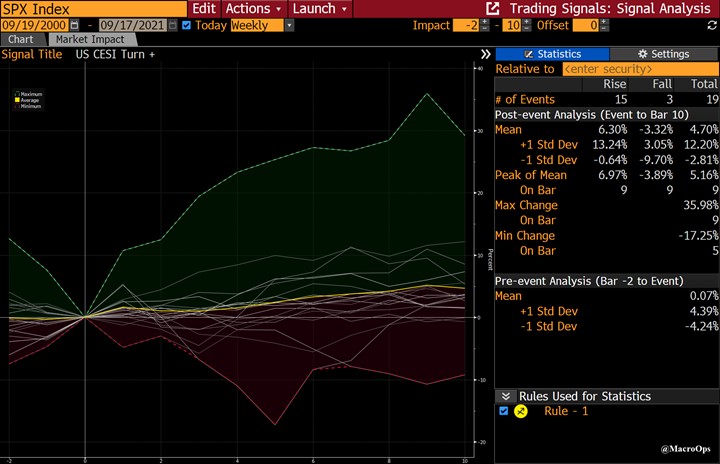Click the yellow Average legend swatch
This screenshot has height=464, width=720.
(17, 100)
